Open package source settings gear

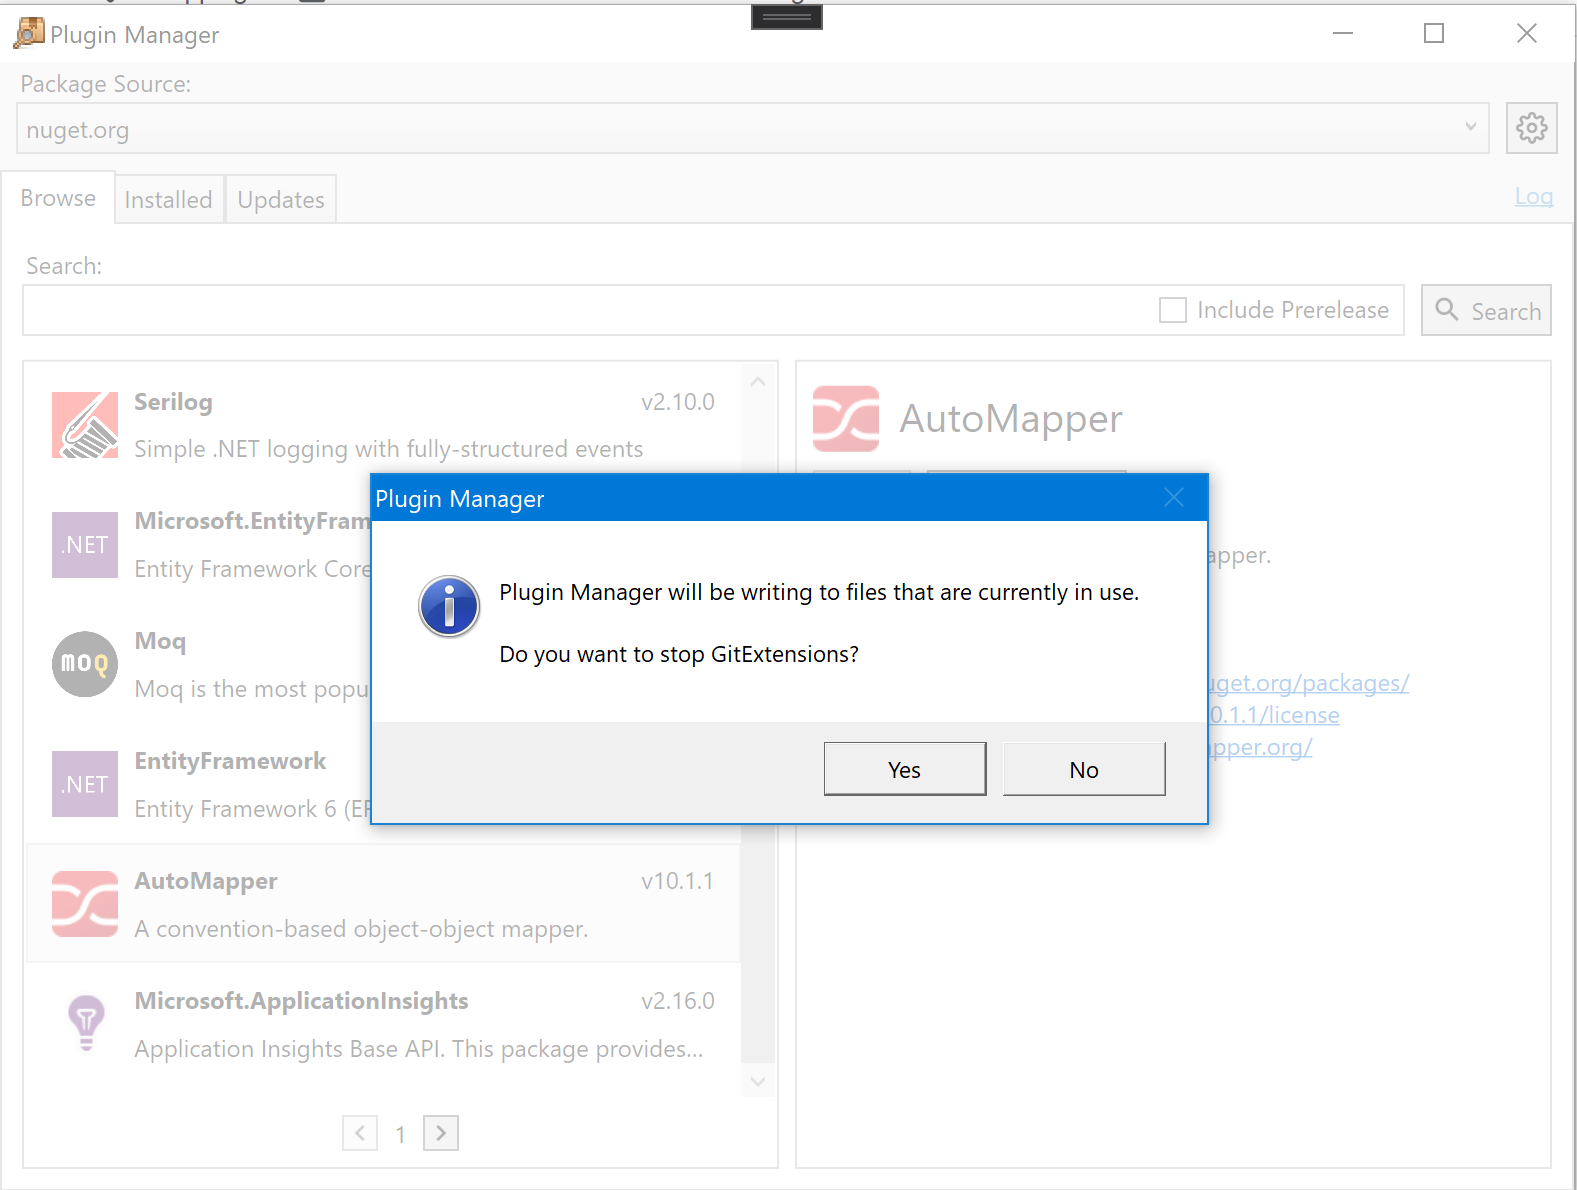pos(1532,128)
